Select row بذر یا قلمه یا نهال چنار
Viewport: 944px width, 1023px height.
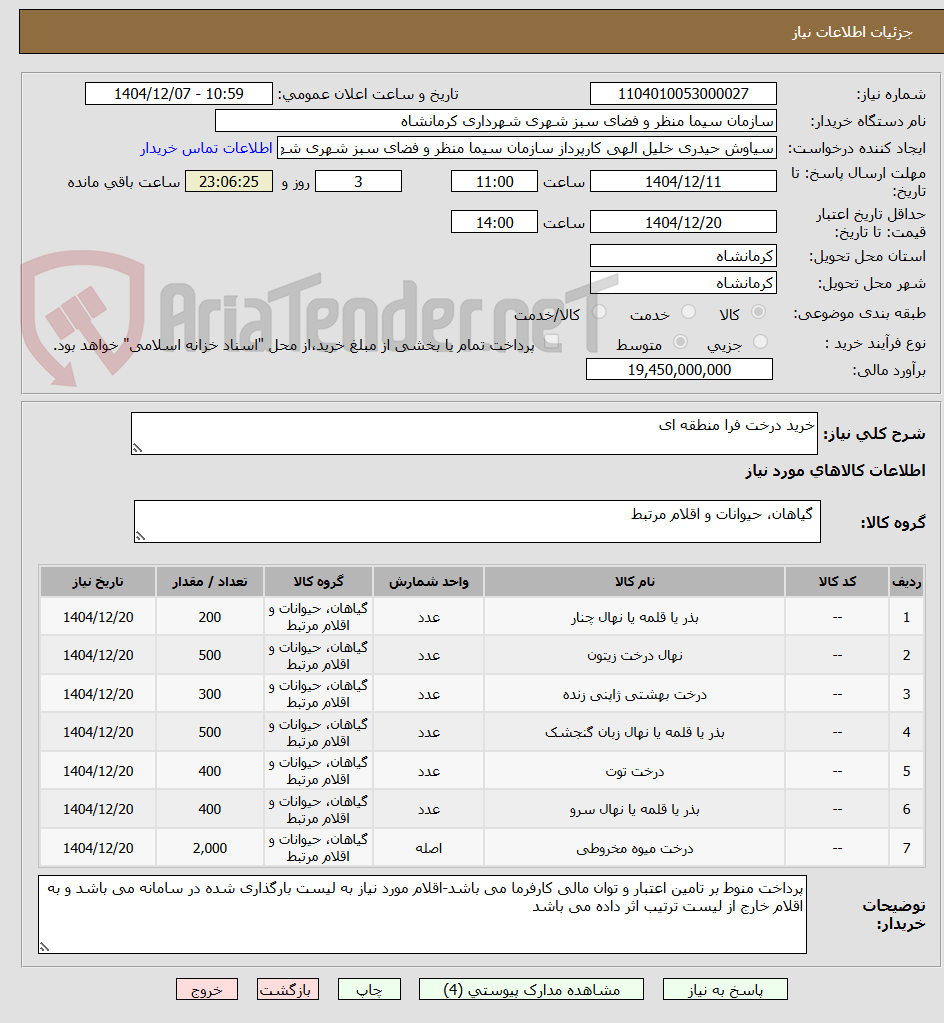tap(481, 617)
